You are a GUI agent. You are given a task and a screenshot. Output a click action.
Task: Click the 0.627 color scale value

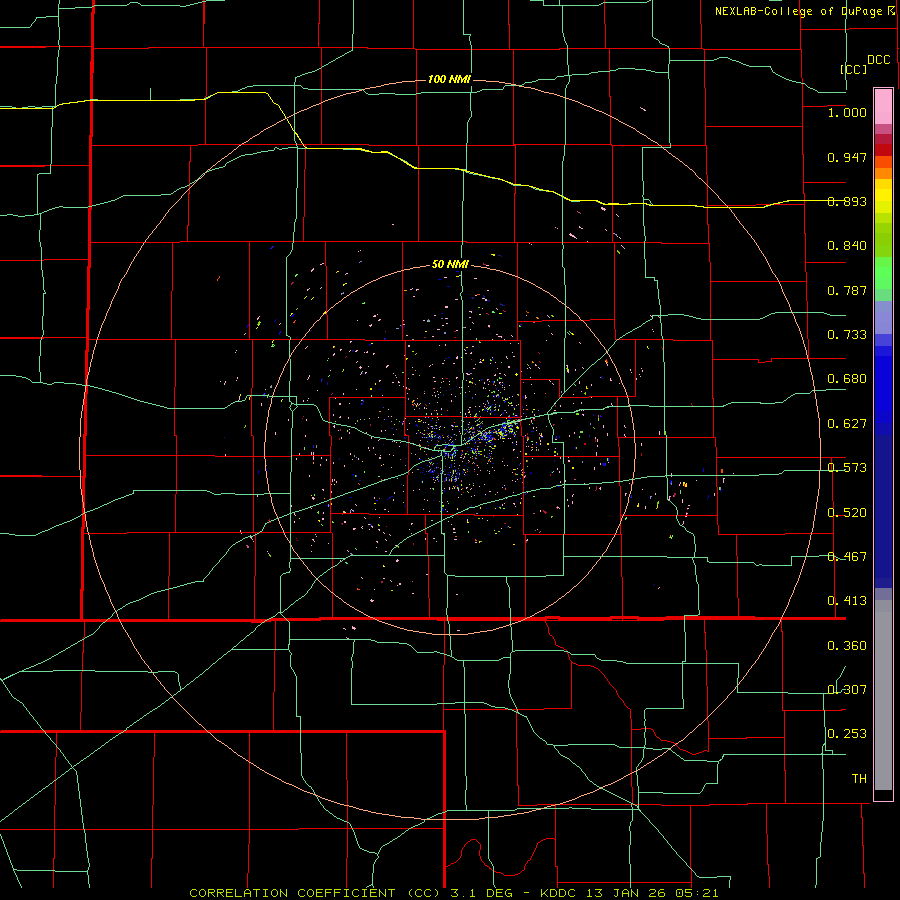[847, 424]
